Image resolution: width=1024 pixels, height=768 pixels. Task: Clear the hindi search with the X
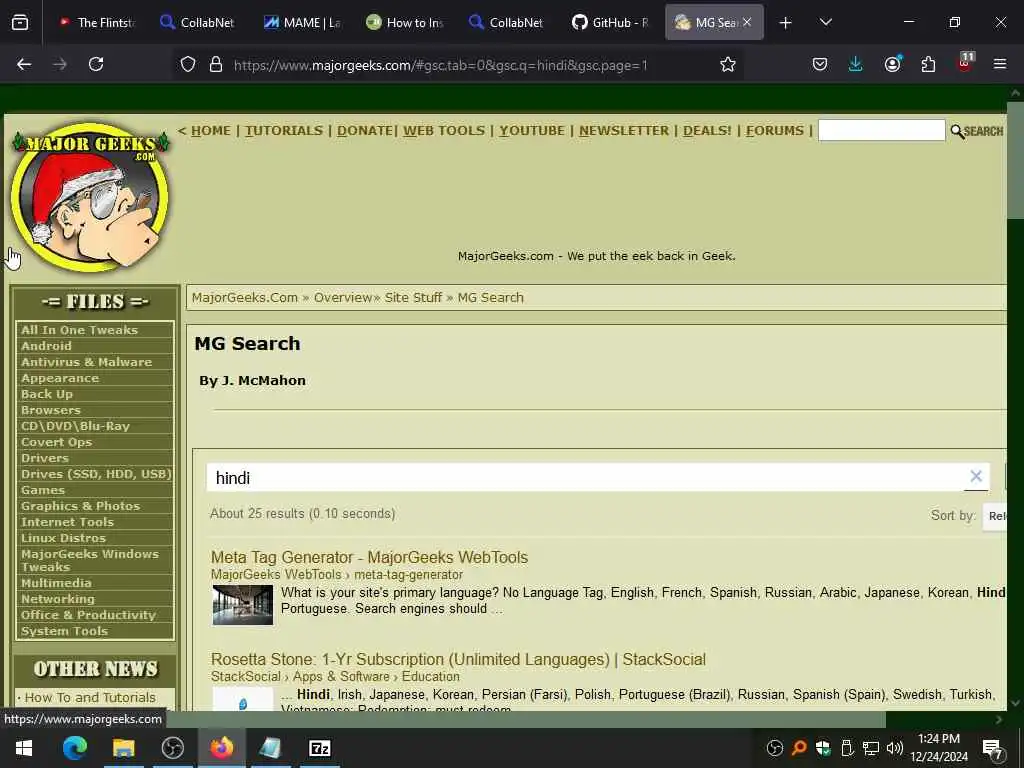coord(976,476)
